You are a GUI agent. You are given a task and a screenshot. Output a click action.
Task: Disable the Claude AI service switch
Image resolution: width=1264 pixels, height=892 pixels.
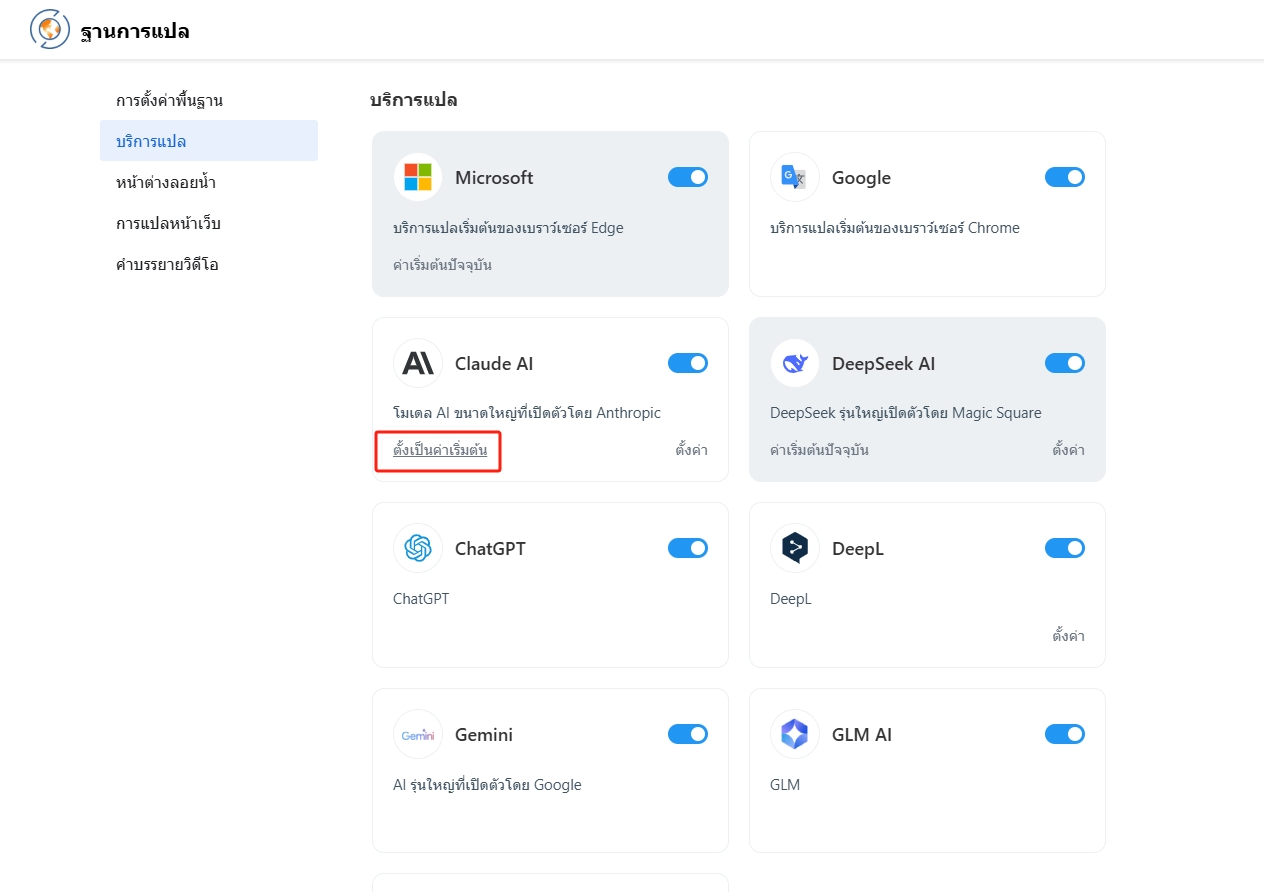coord(688,363)
